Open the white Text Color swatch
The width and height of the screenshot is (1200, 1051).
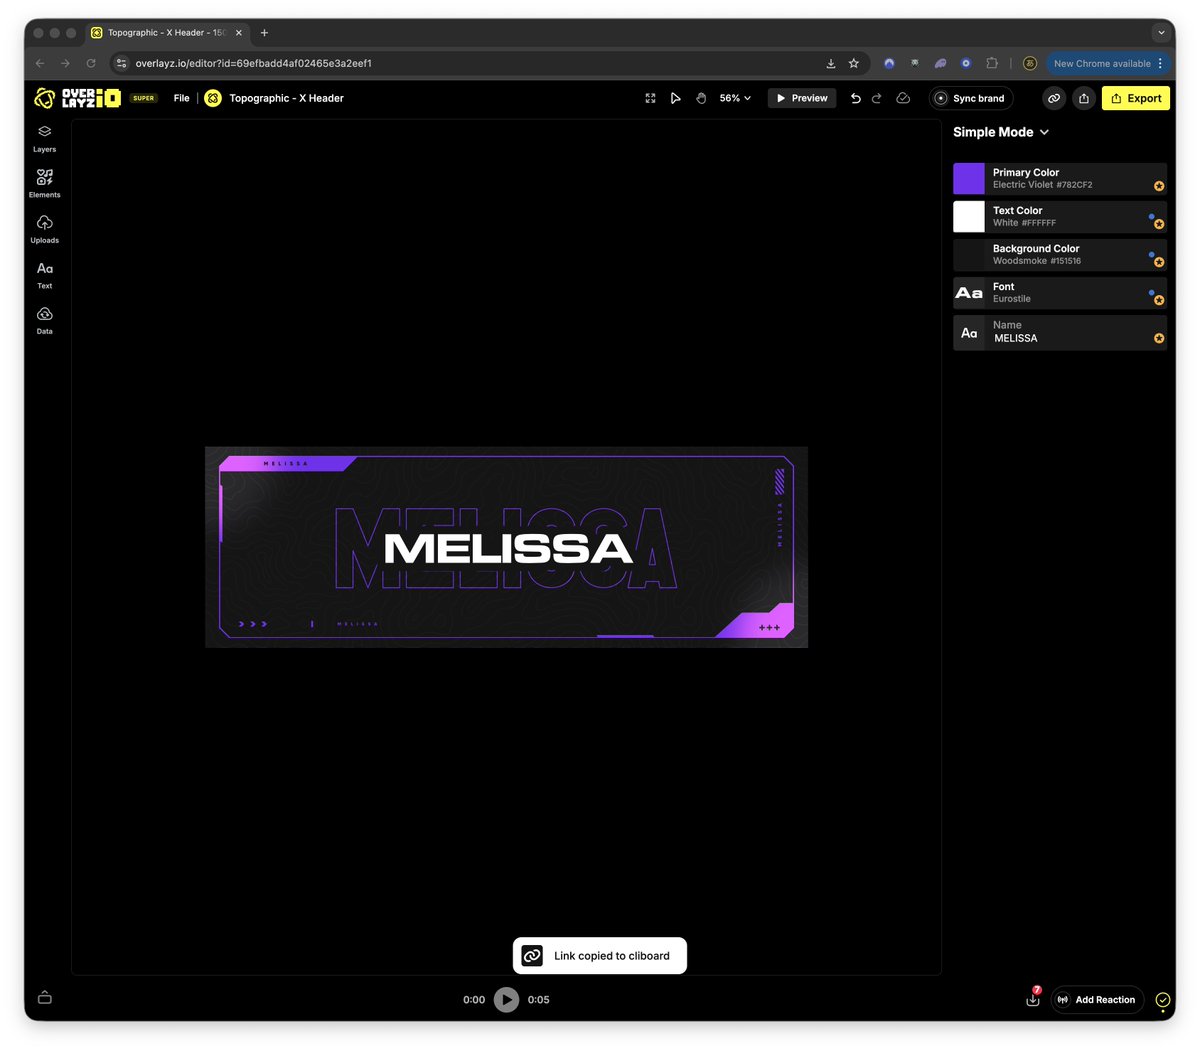[969, 217]
